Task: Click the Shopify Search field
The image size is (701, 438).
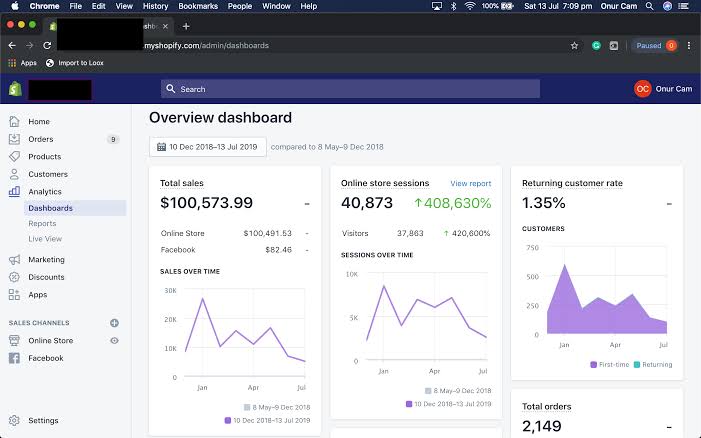Action: (350, 89)
